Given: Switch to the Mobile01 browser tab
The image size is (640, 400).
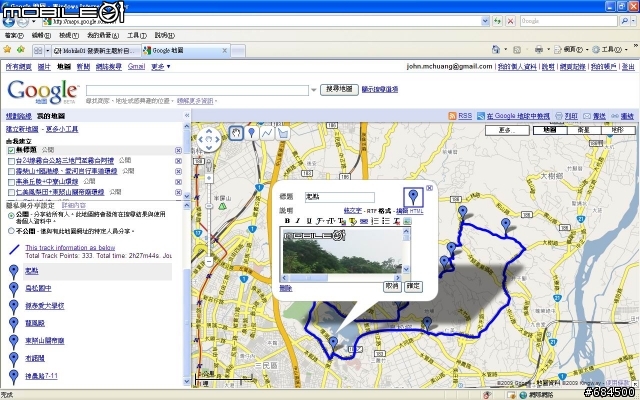Looking at the screenshot, I should (x=96, y=51).
